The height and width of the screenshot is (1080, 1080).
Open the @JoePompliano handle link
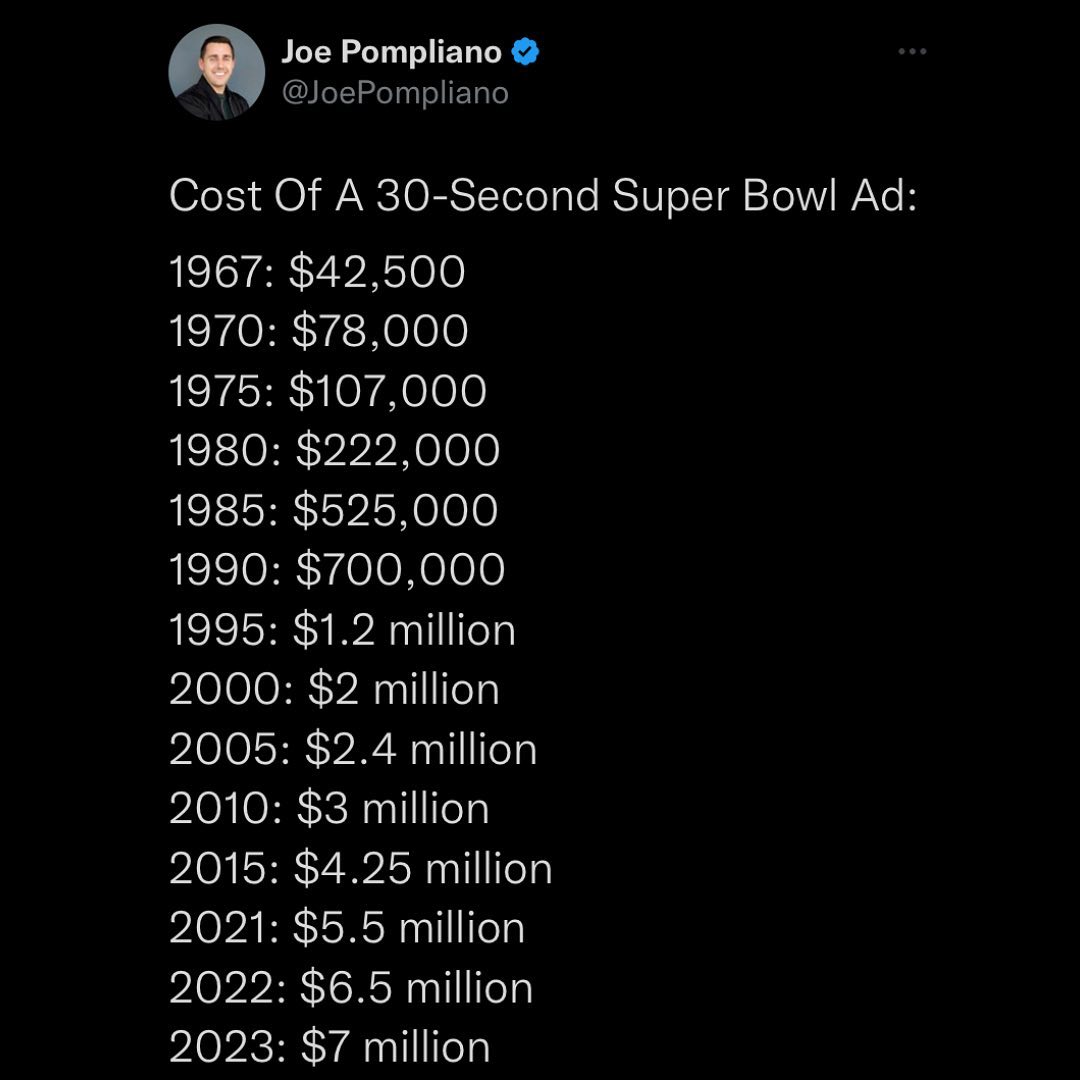[395, 93]
